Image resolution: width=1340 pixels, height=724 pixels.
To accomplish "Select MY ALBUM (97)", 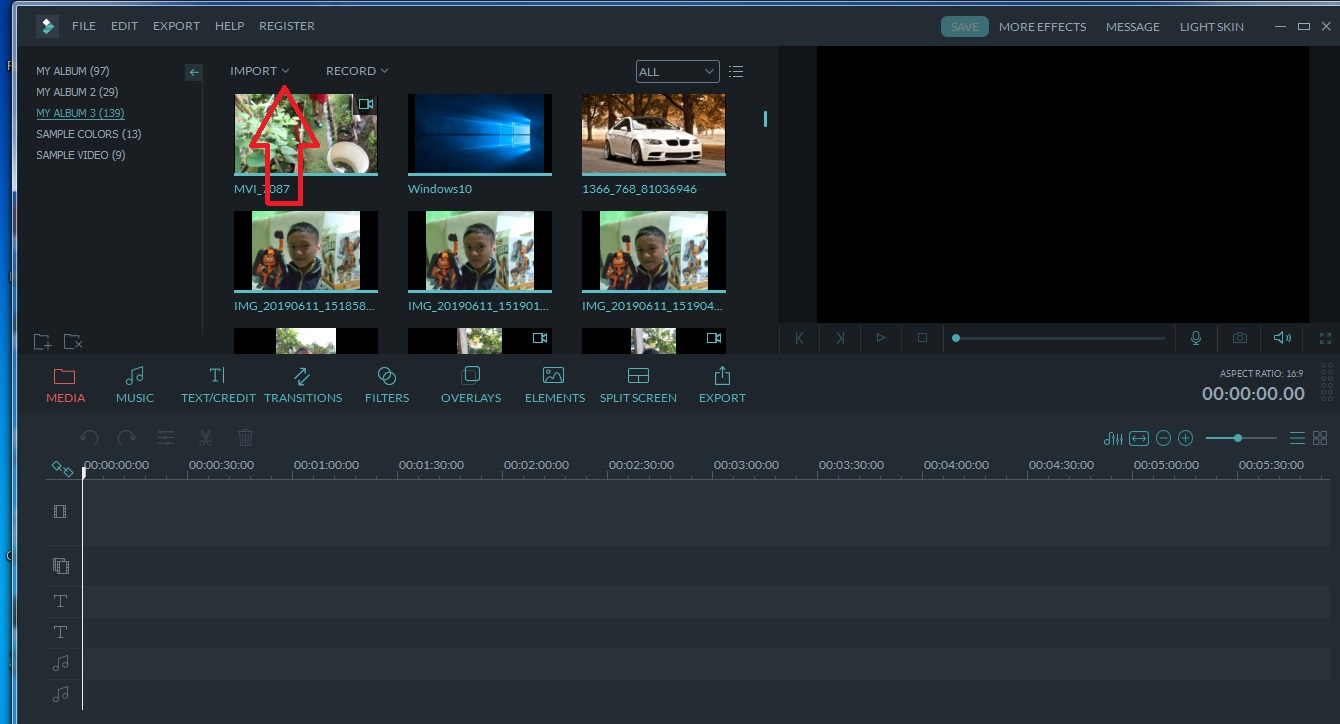I will 73,71.
